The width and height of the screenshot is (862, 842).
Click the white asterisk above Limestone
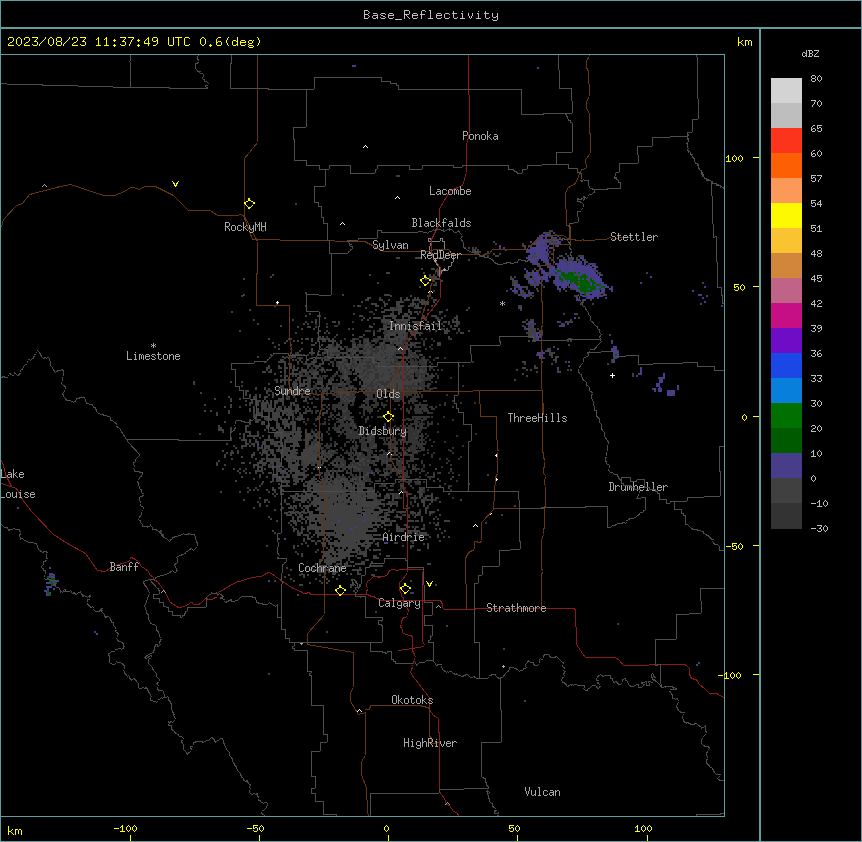point(153,346)
